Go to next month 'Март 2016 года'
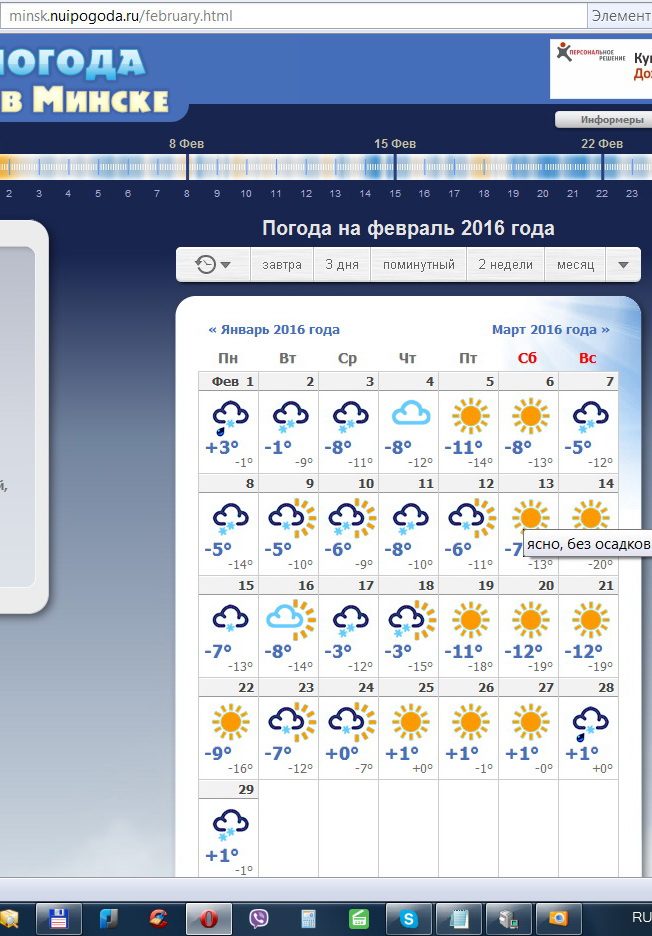The width and height of the screenshot is (652, 936). click(550, 329)
